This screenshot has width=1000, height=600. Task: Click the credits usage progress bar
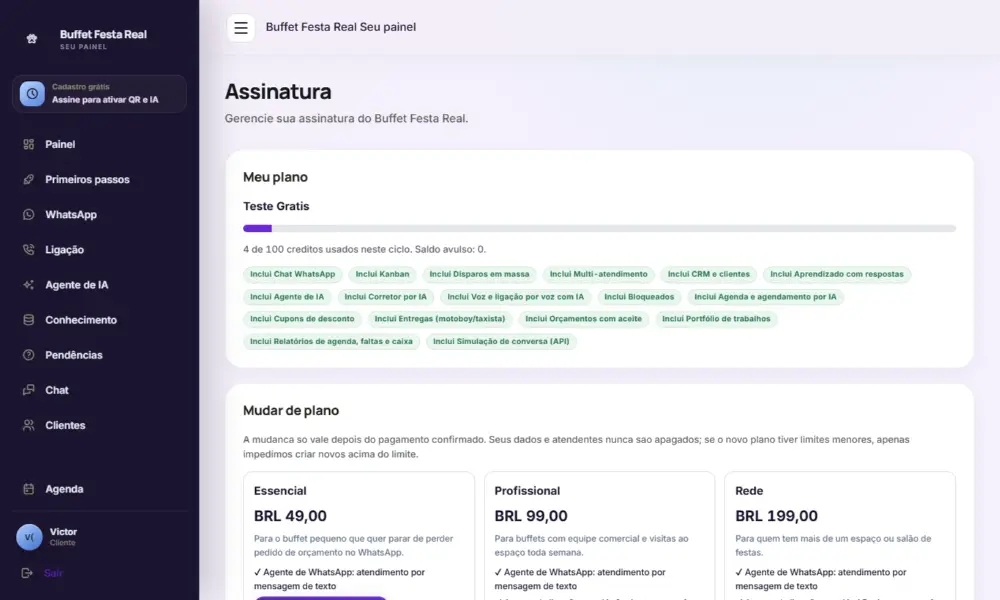coord(599,228)
